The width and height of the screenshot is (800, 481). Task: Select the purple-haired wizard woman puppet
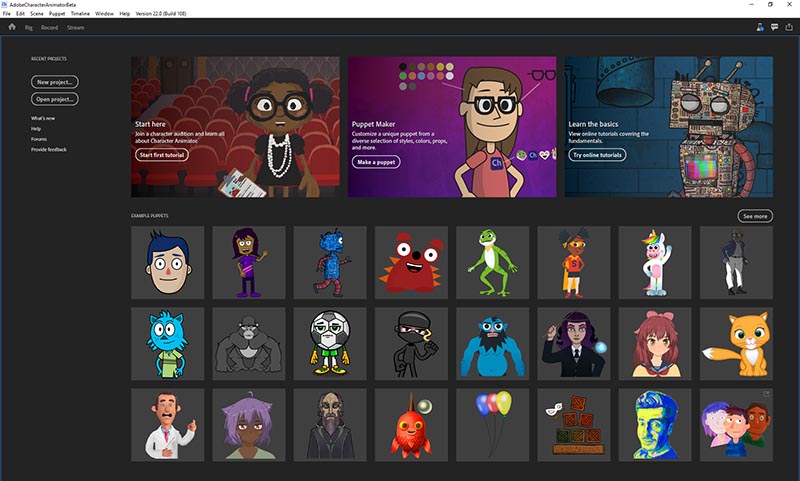(573, 344)
